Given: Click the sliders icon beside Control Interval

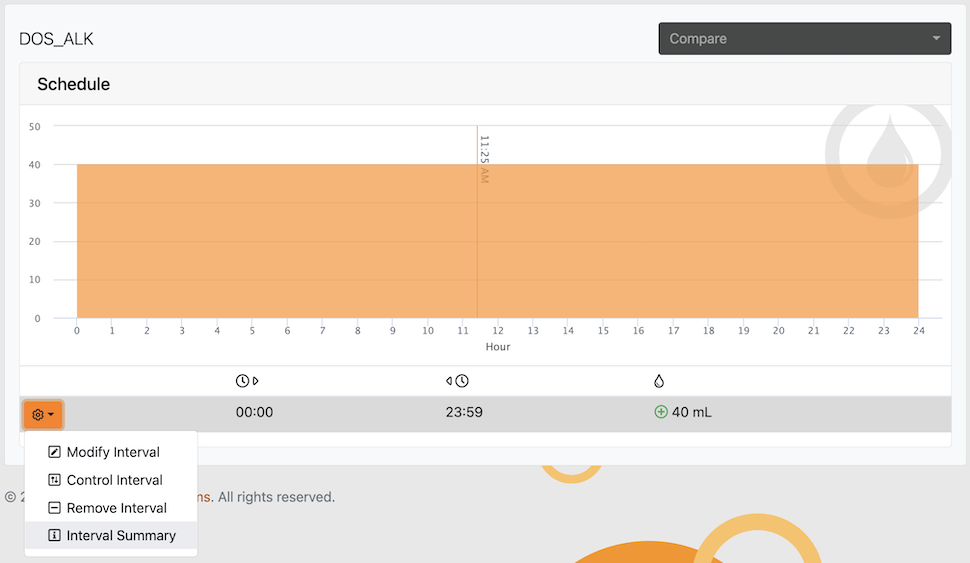Looking at the screenshot, I should tap(55, 480).
